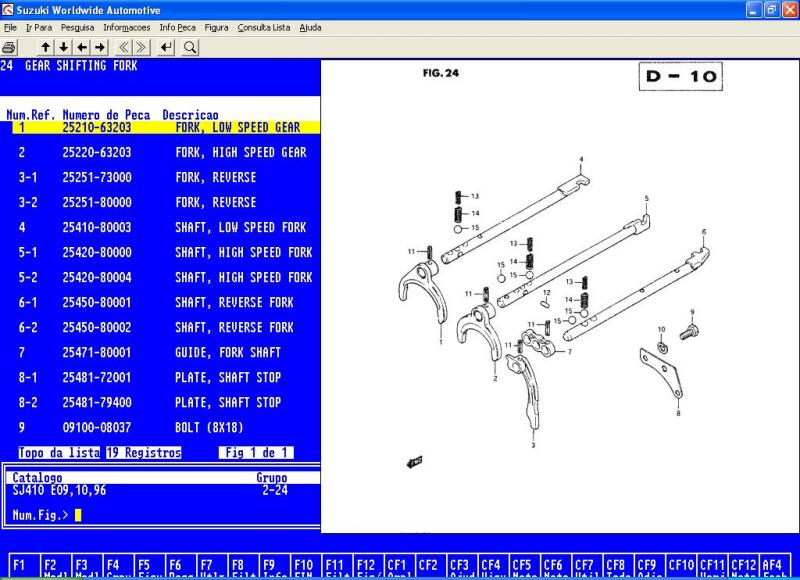Click the 'Topo da lista' status label
Image resolution: width=800 pixels, height=580 pixels.
point(59,453)
